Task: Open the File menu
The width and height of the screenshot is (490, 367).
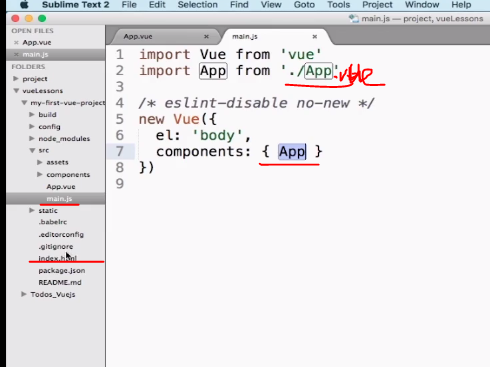Action: (x=129, y=5)
